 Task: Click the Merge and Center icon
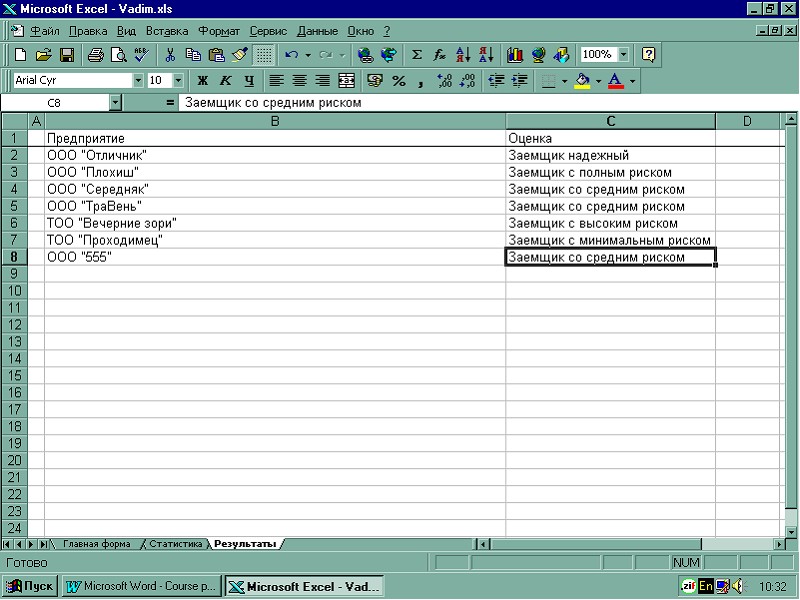click(x=347, y=80)
